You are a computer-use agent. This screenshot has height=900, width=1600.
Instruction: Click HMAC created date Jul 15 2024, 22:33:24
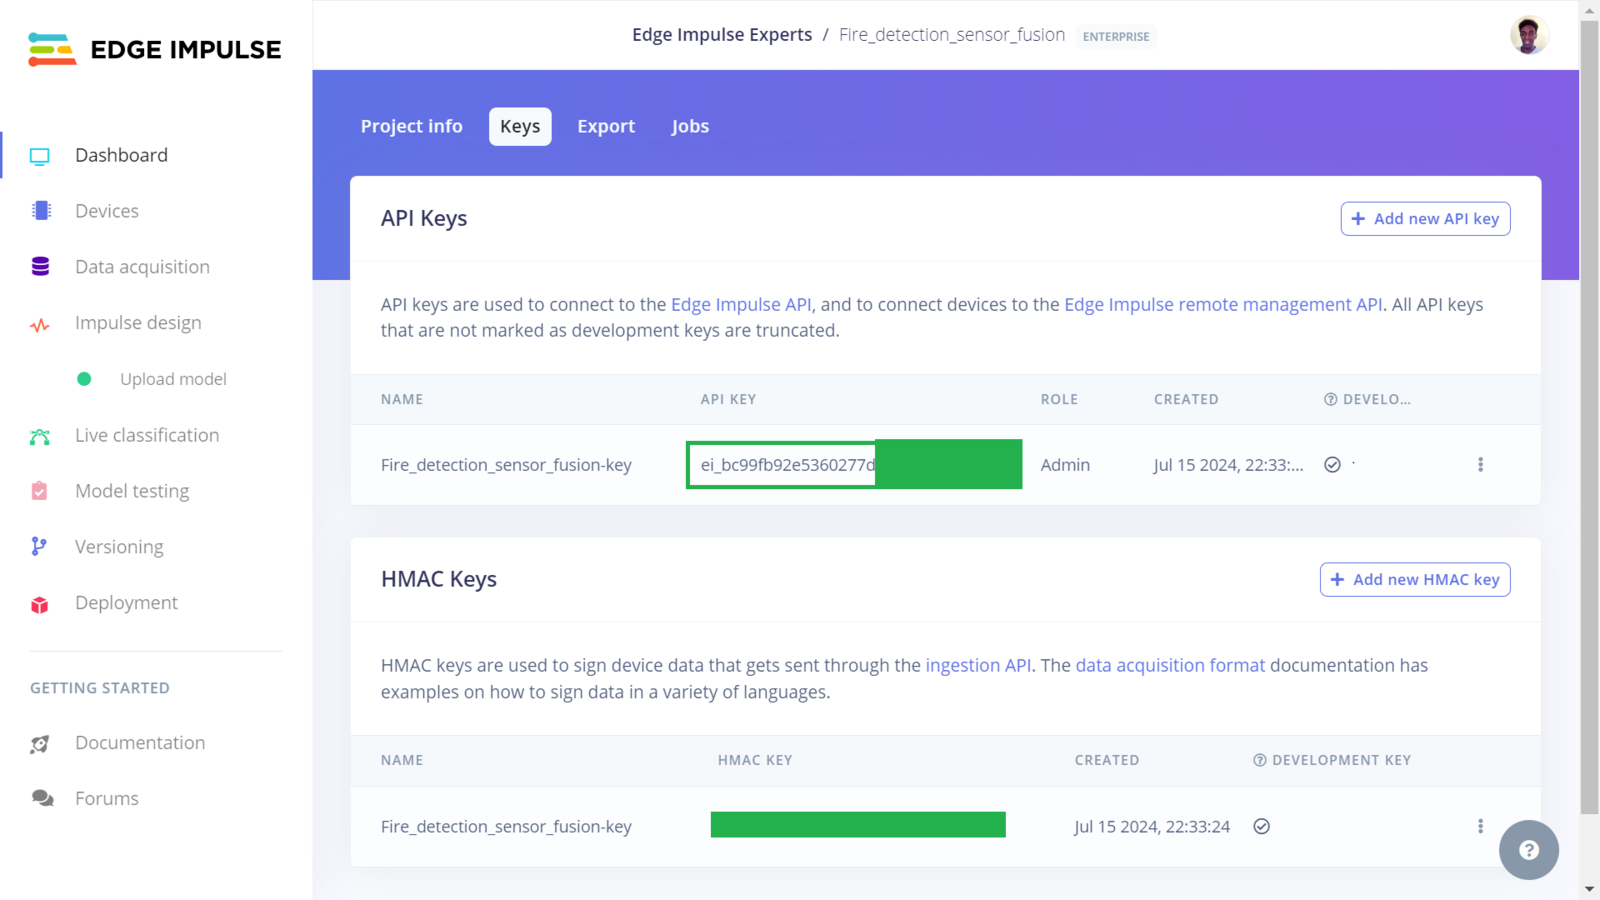tap(1152, 827)
